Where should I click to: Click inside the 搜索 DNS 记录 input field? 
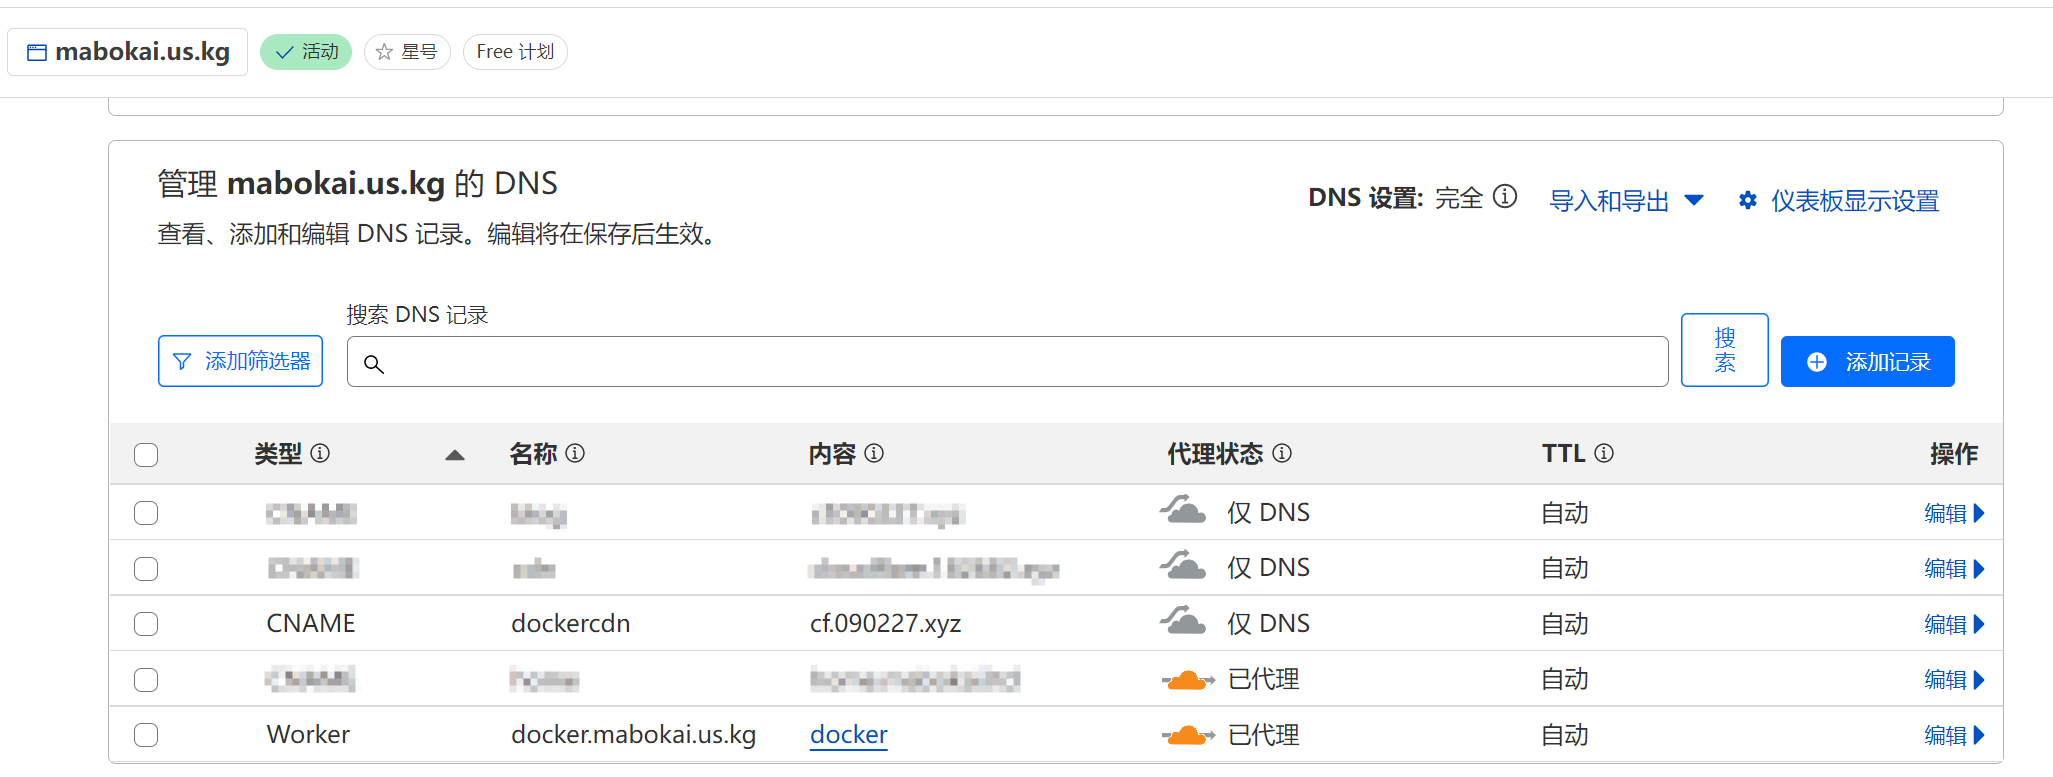tap(1000, 361)
